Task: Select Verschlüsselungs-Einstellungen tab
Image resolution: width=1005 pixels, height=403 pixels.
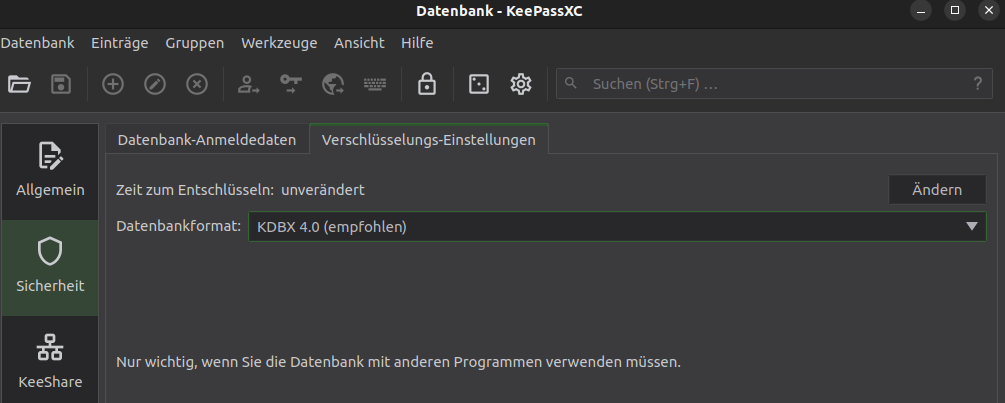Action: click(x=429, y=139)
